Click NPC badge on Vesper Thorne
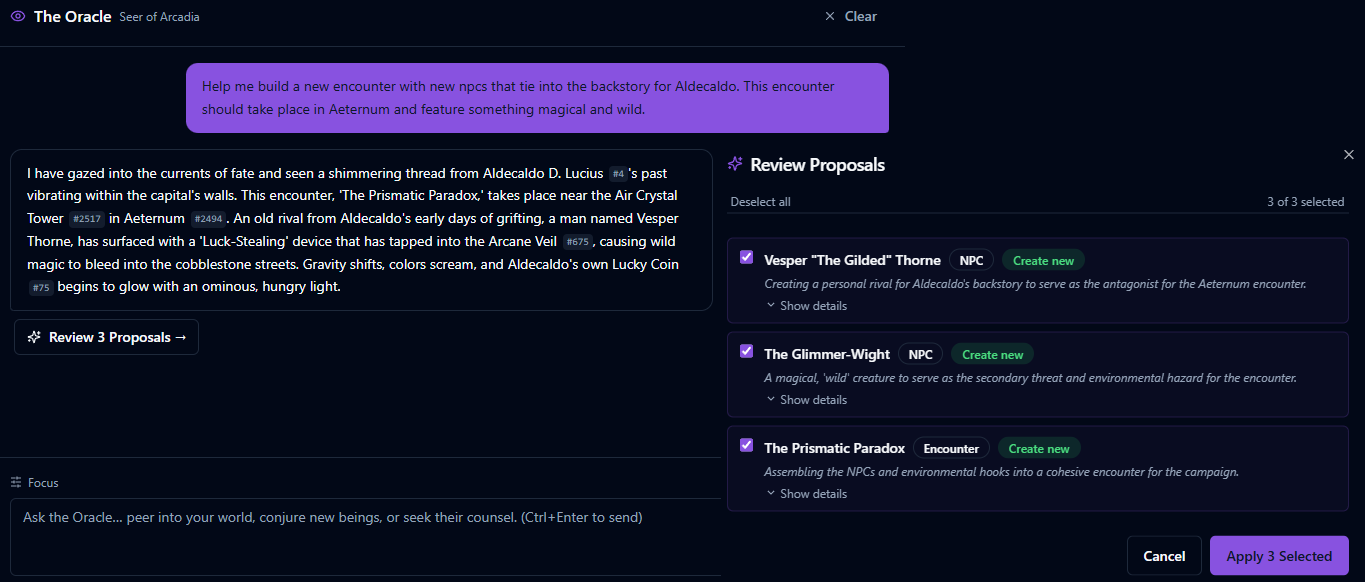1365x582 pixels. point(971,260)
